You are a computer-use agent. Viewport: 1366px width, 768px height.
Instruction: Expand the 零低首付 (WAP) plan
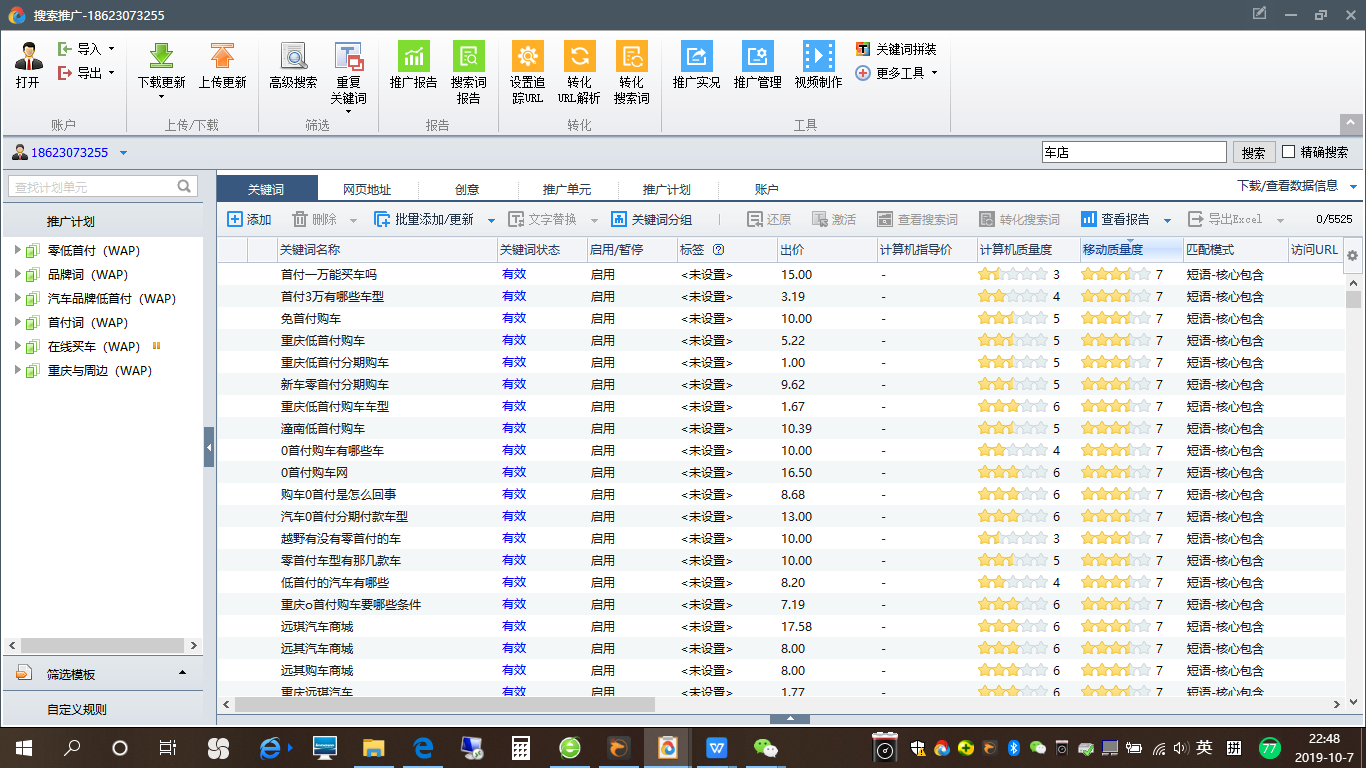coord(18,250)
